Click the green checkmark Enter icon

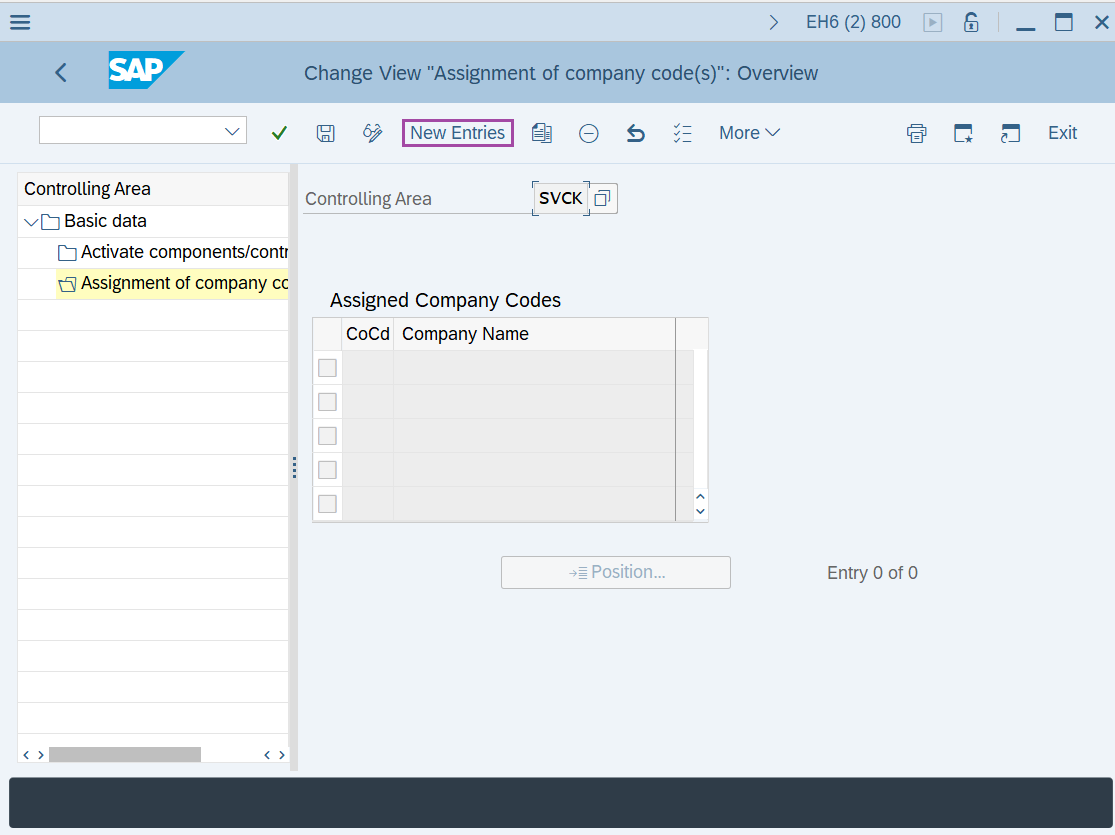pos(279,133)
